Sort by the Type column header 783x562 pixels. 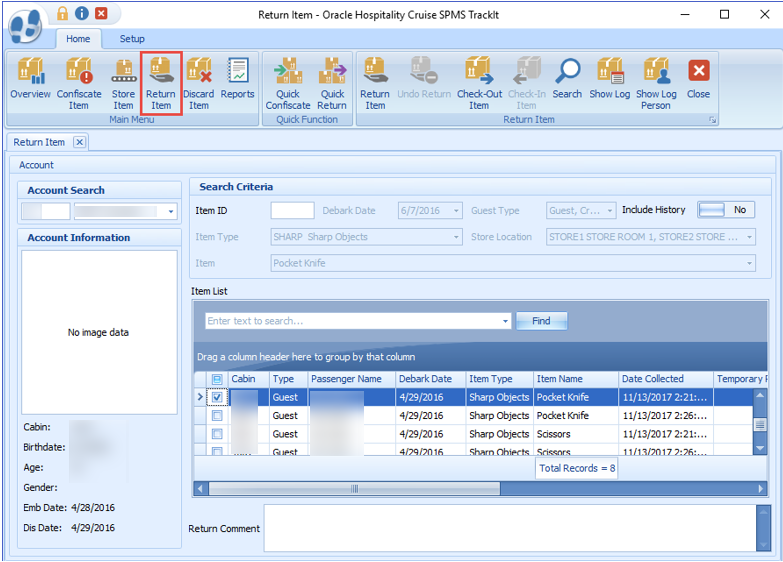click(289, 379)
